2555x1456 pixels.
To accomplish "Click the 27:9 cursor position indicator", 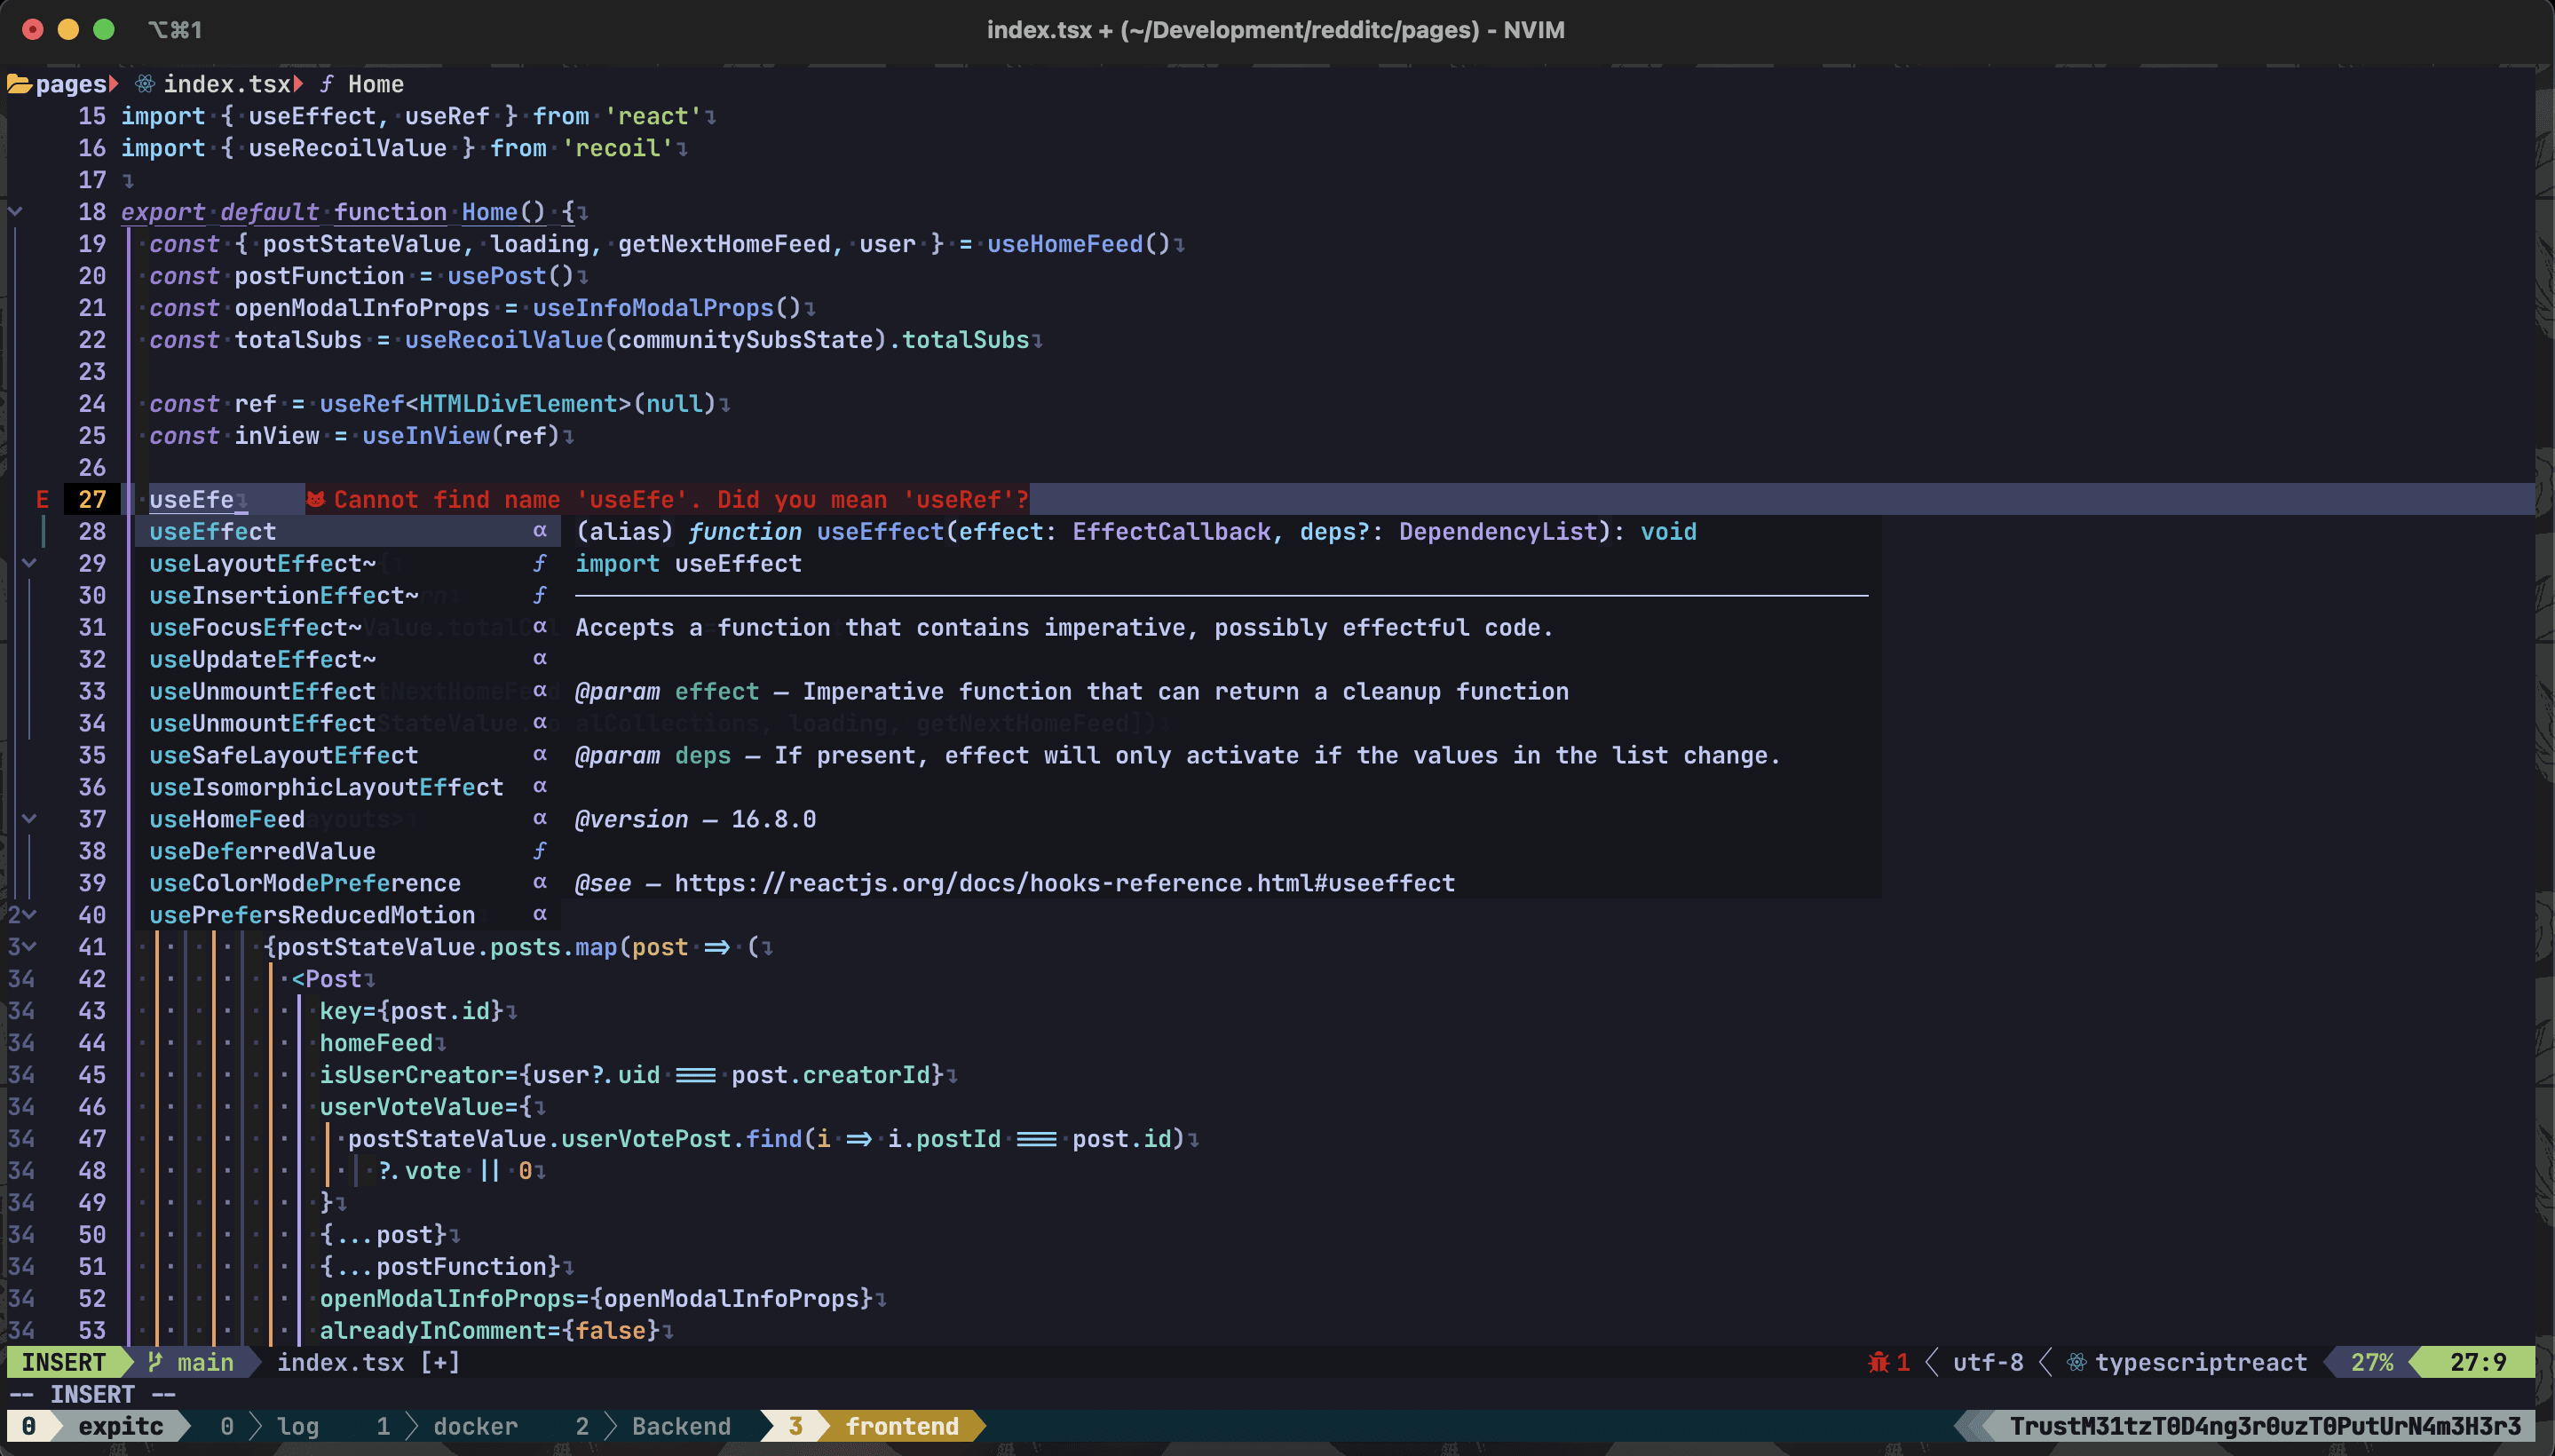I will click(x=2478, y=1362).
